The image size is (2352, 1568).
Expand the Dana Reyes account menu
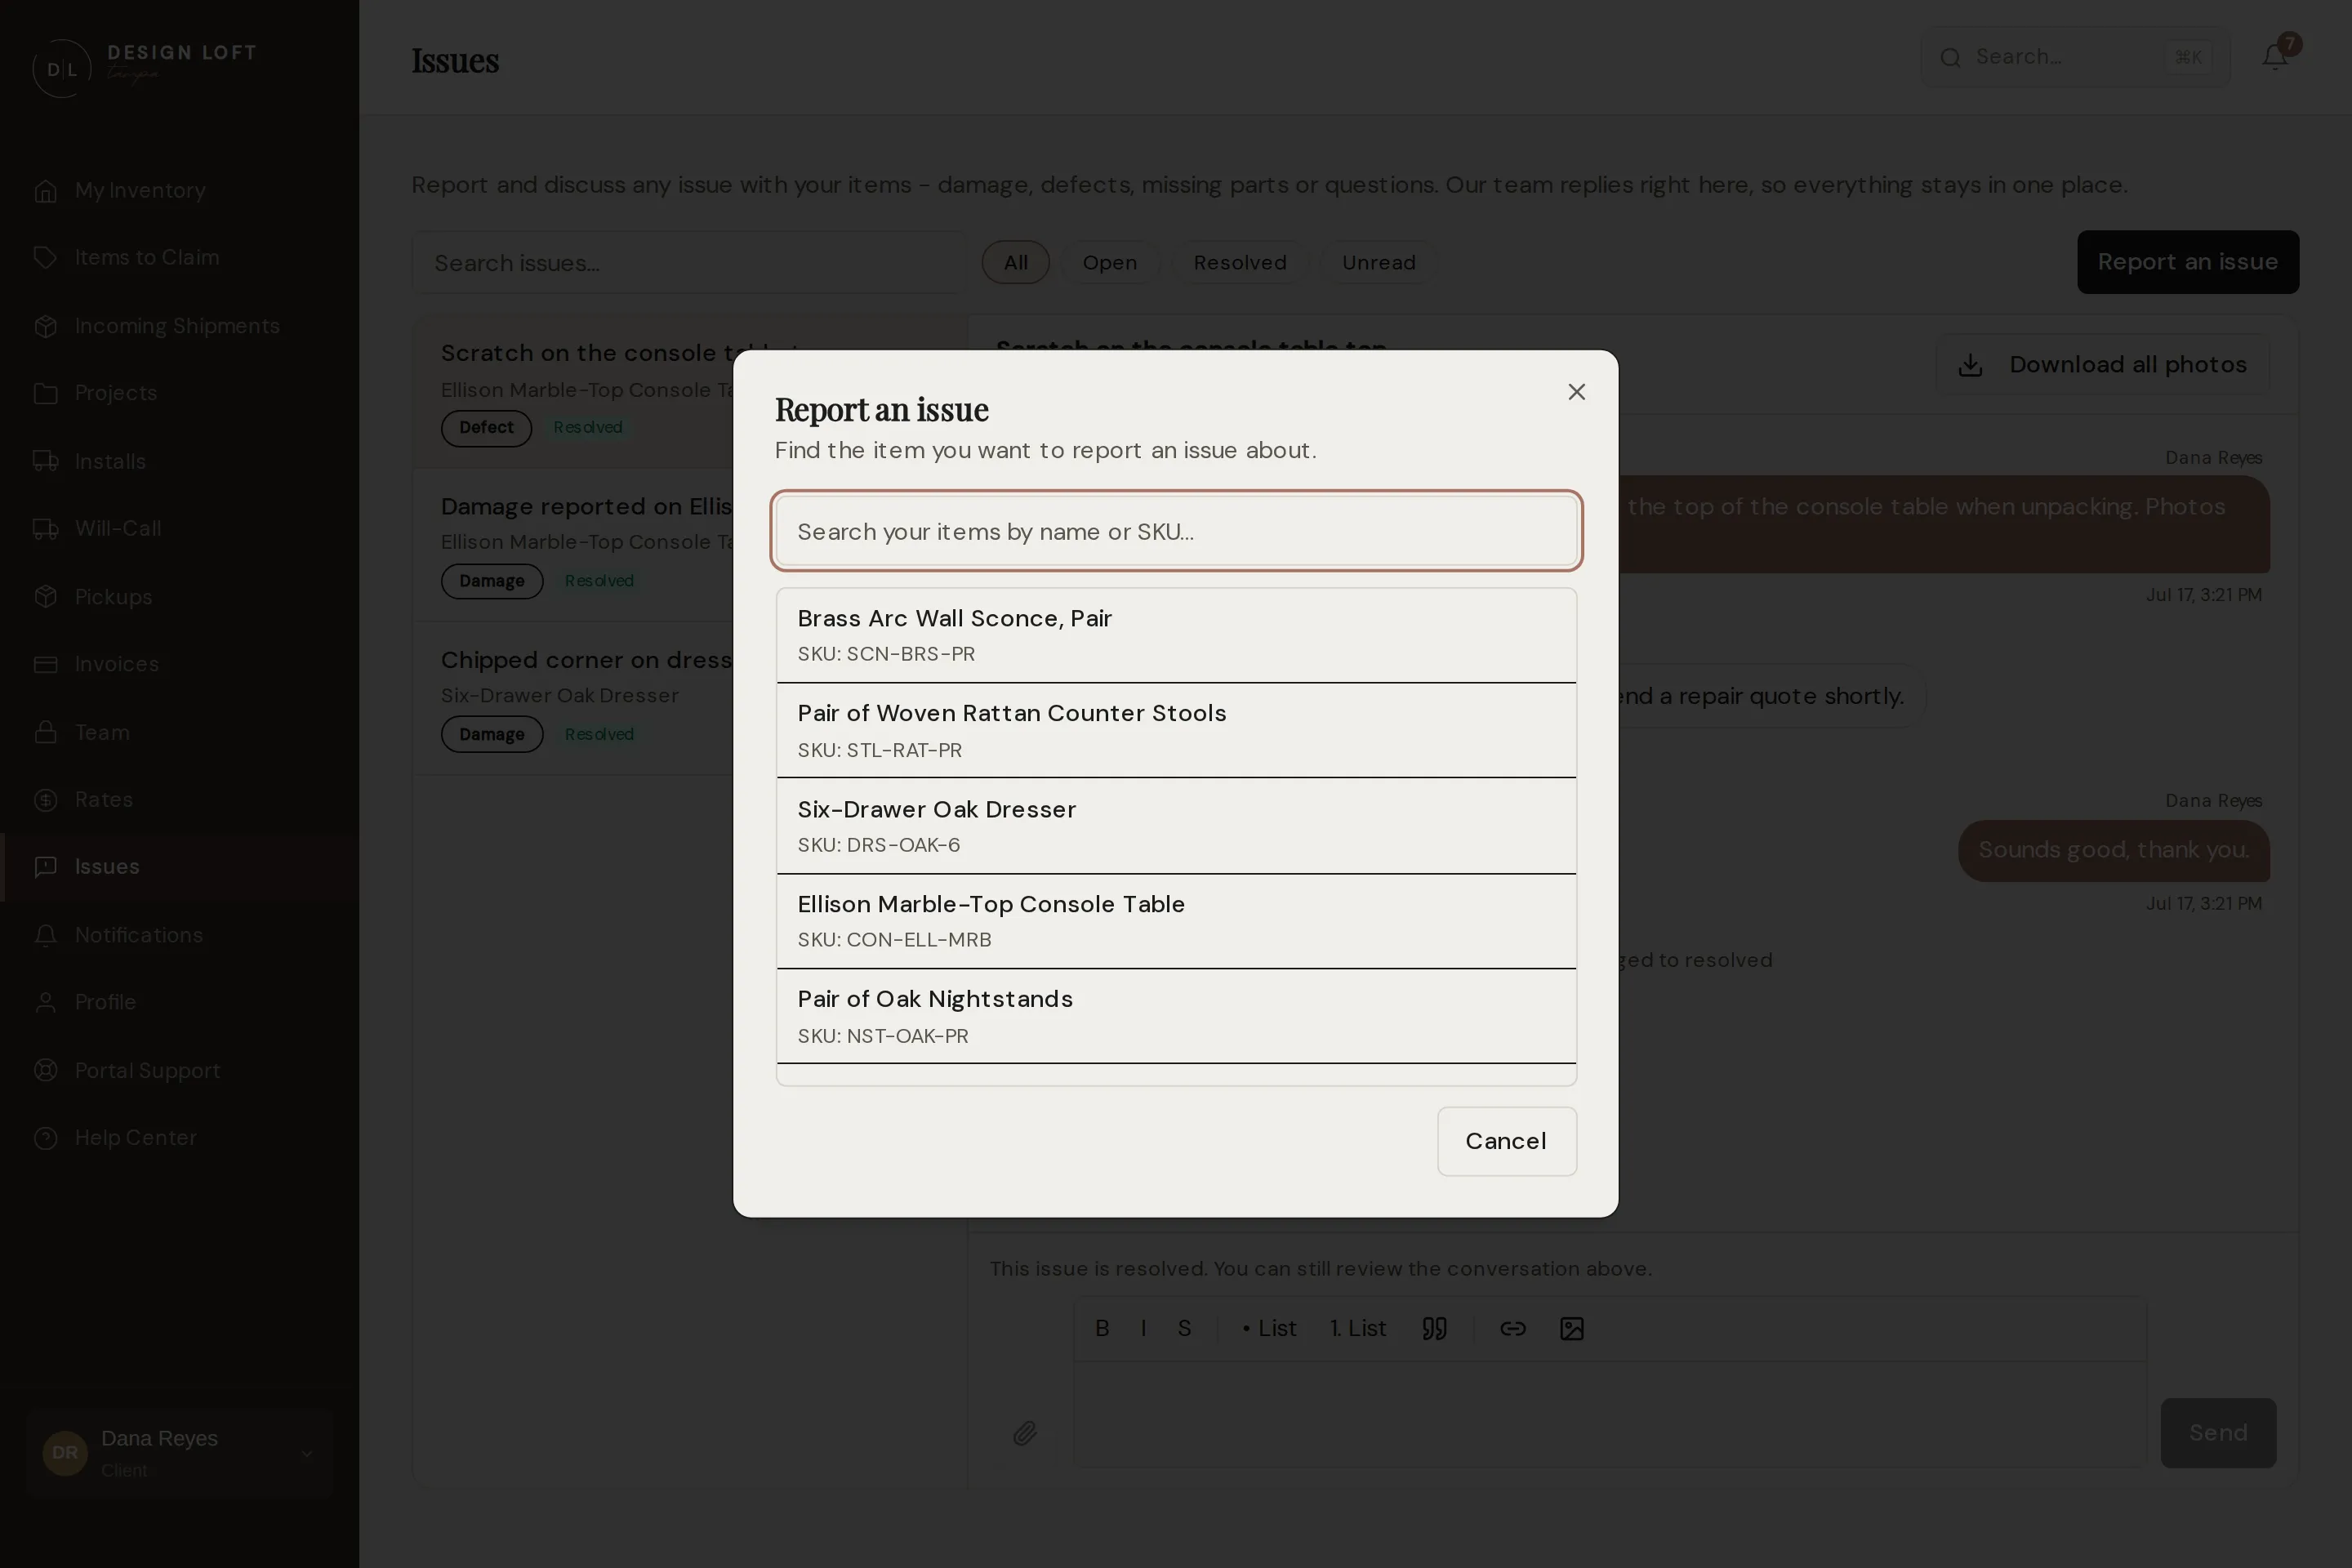tap(180, 1452)
